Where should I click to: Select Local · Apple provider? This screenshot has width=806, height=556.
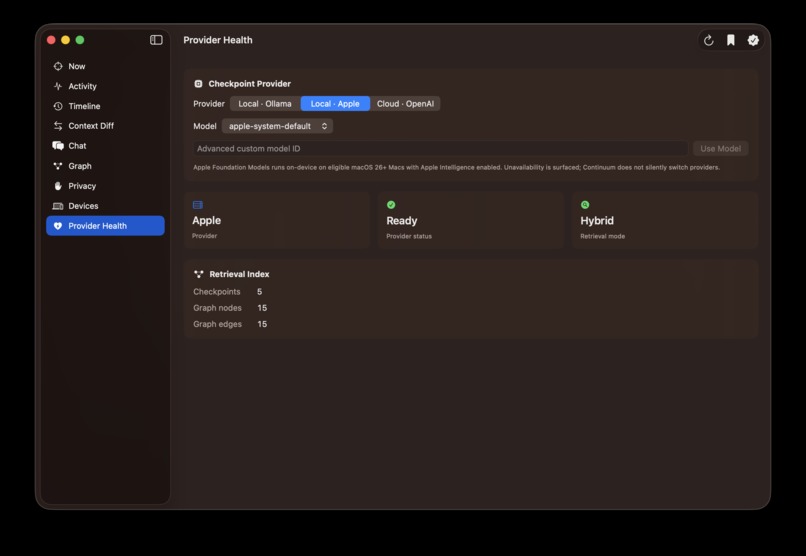[335, 104]
